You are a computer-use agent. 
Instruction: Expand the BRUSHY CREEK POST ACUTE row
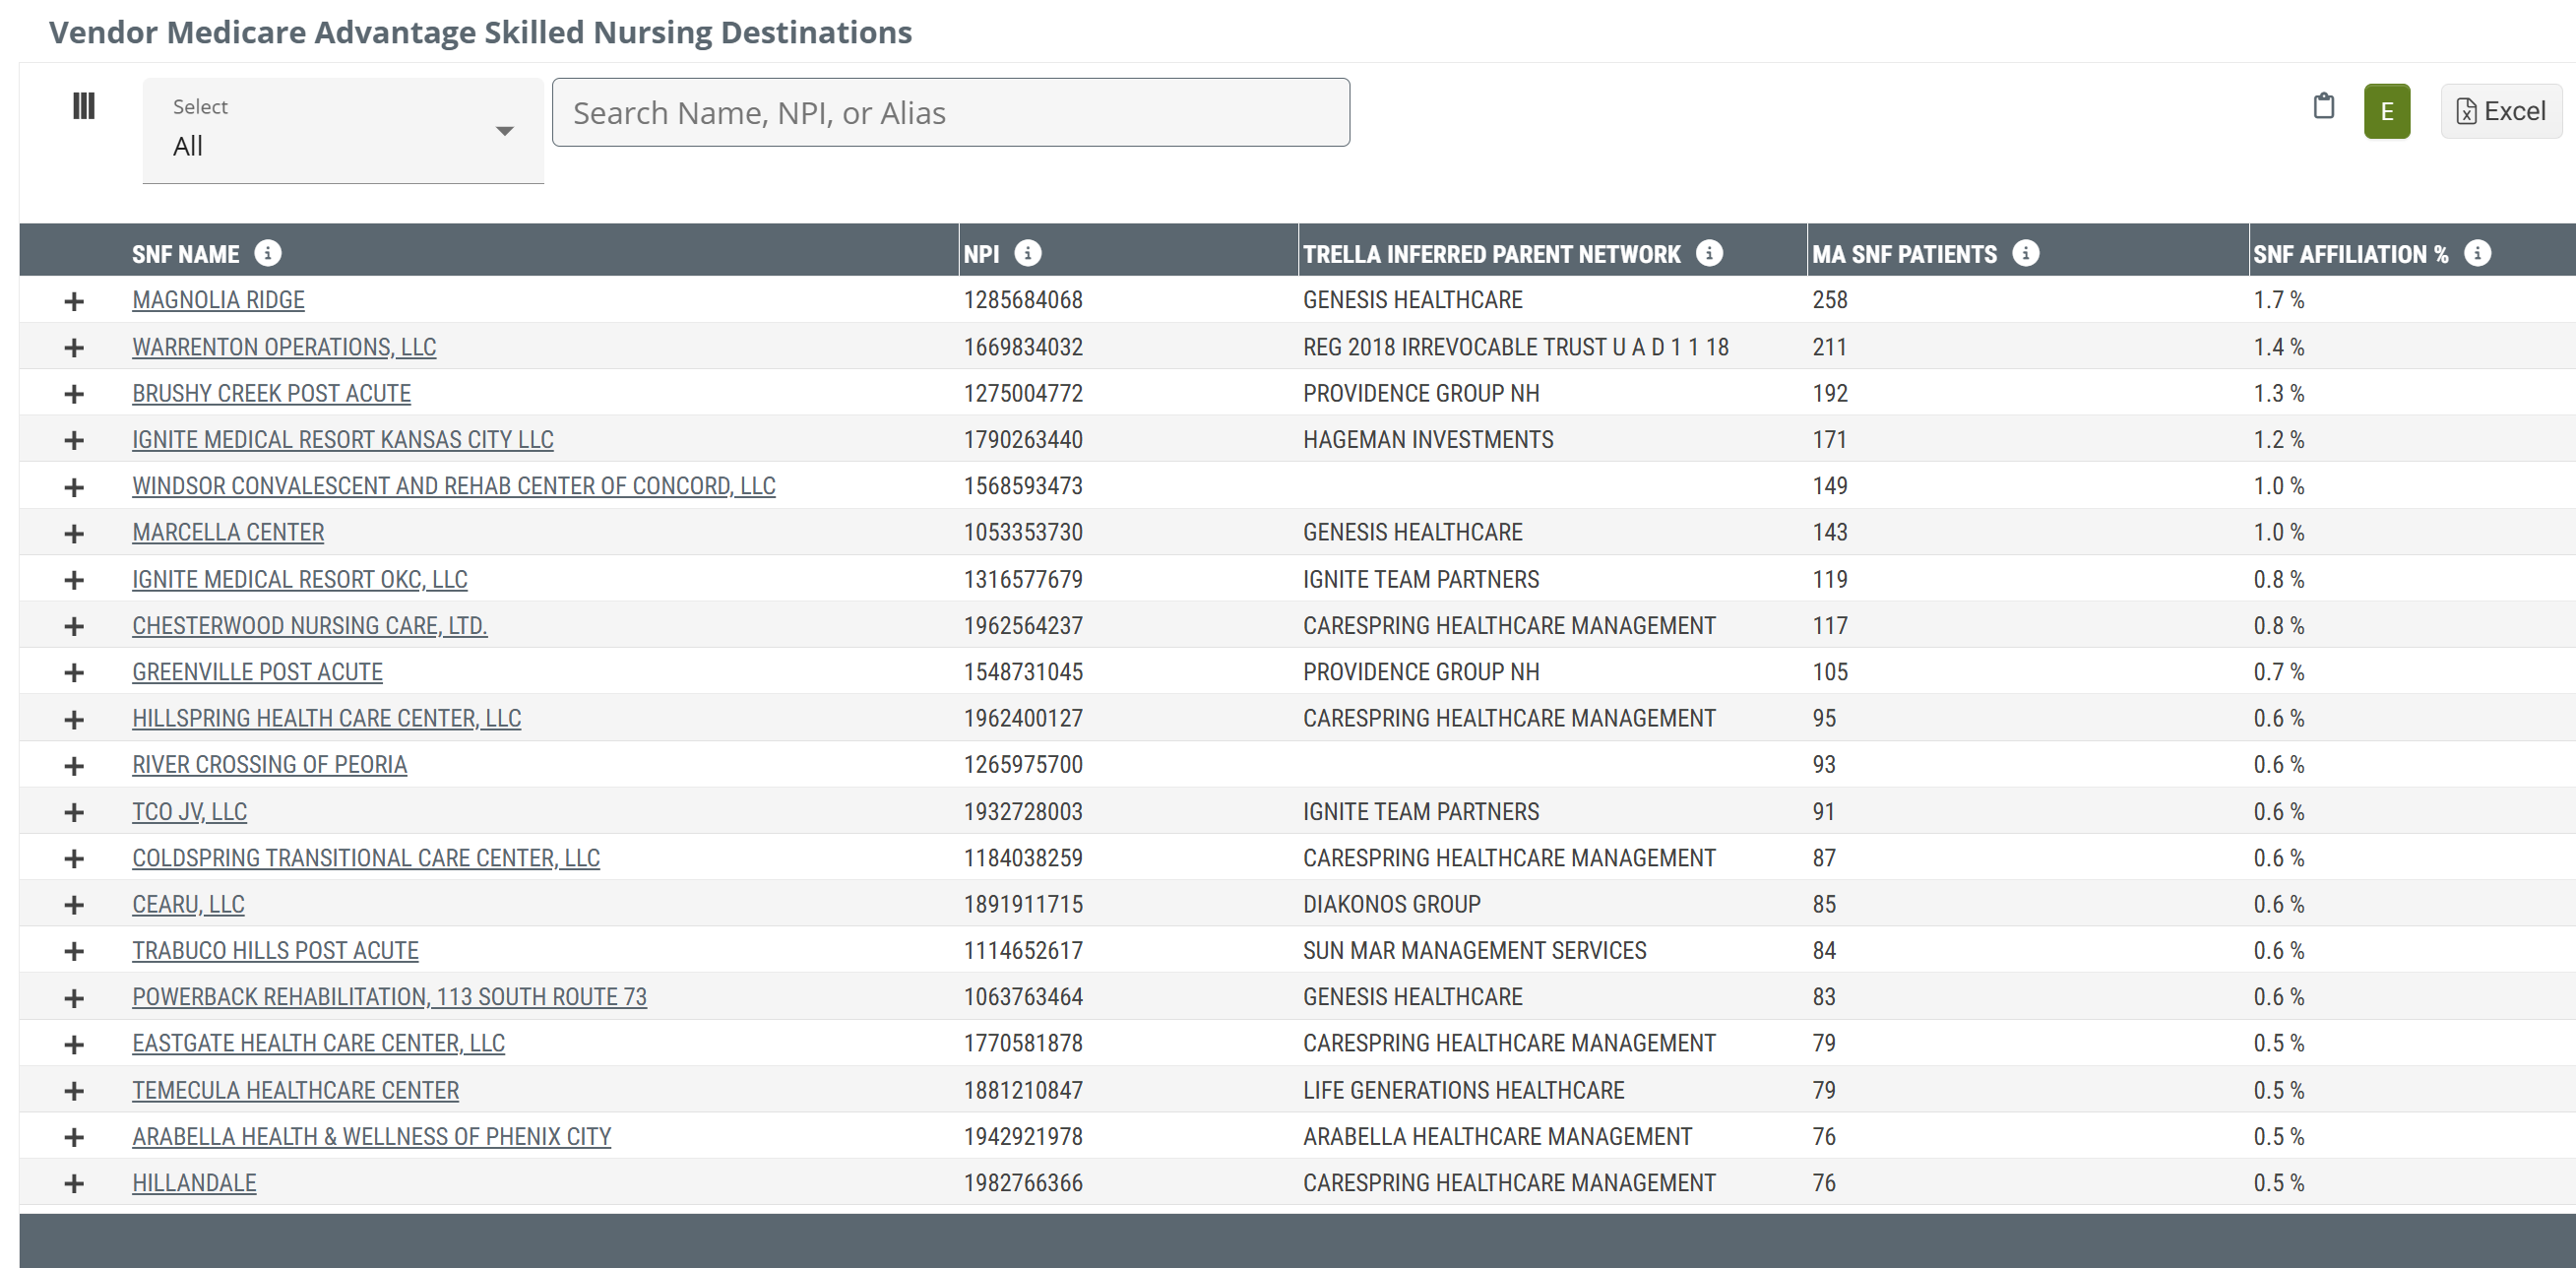pyautogui.click(x=74, y=394)
